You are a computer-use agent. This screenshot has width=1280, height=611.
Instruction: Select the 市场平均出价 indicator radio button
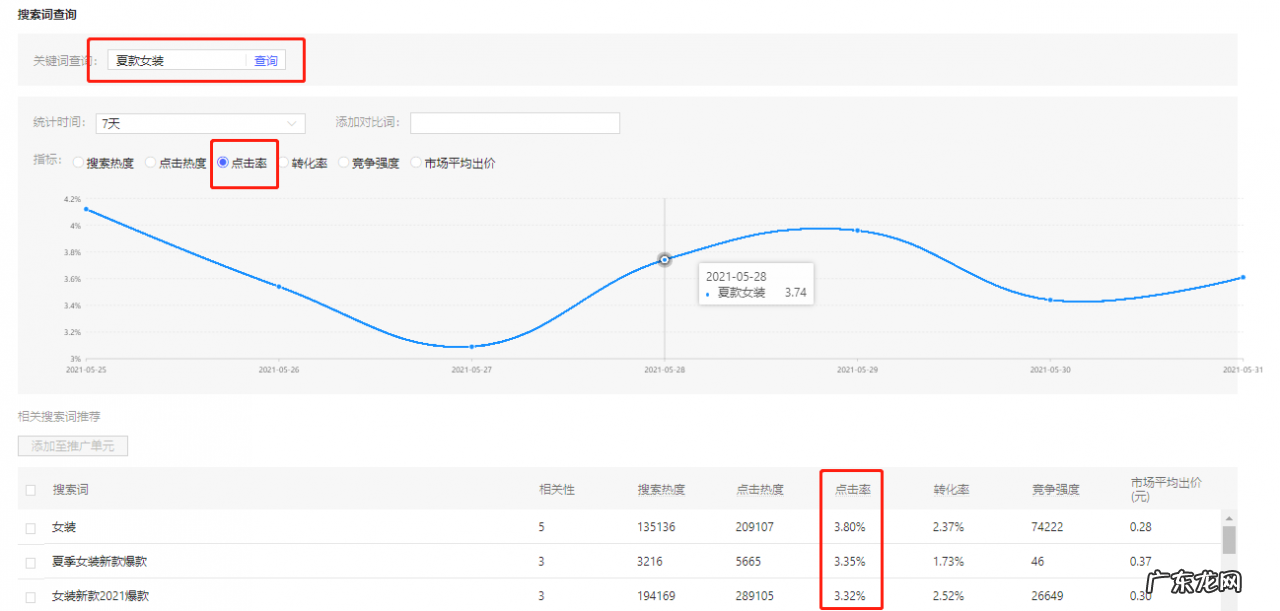pos(414,162)
